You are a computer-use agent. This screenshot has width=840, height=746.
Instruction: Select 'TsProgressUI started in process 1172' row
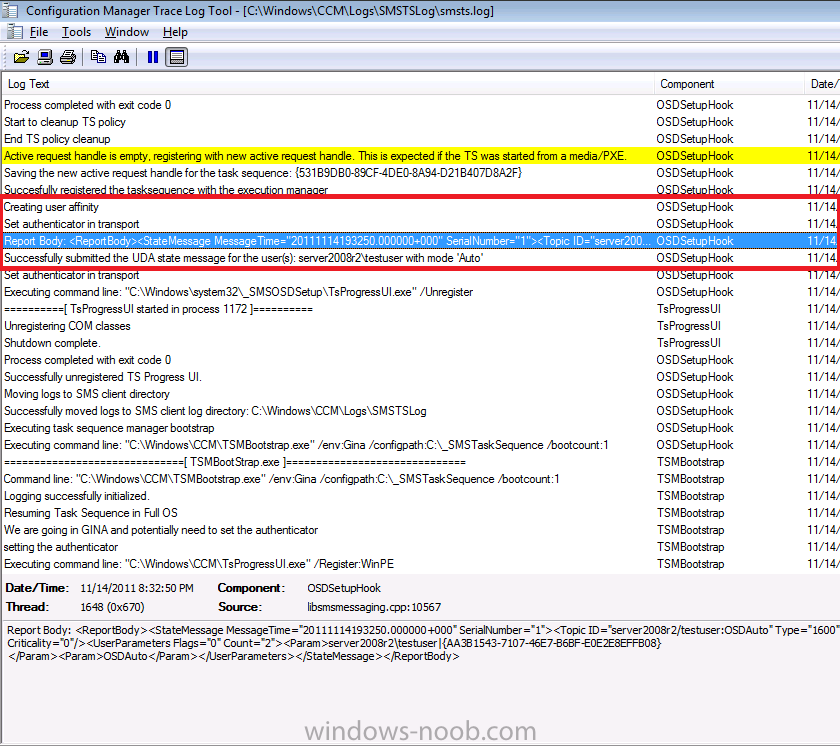click(x=420, y=309)
